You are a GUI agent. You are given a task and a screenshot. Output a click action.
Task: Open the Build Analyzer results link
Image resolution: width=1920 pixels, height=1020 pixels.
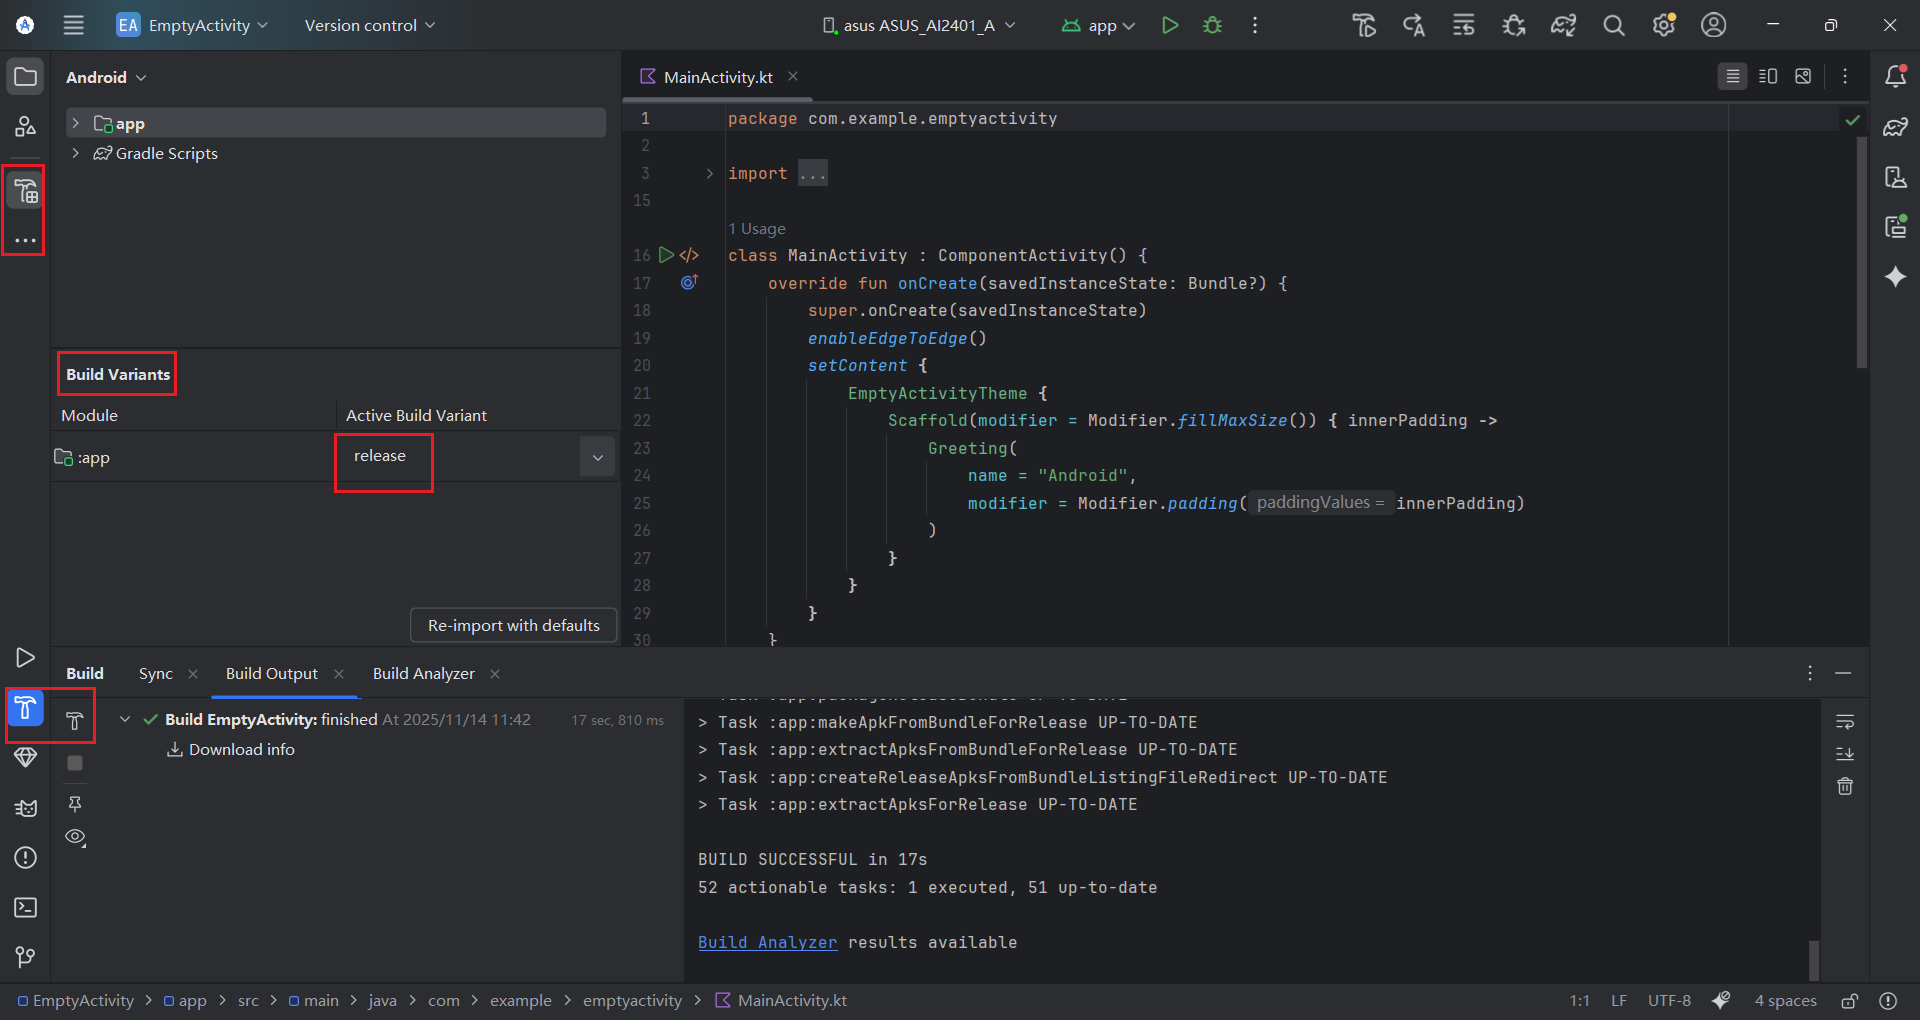pyautogui.click(x=767, y=941)
